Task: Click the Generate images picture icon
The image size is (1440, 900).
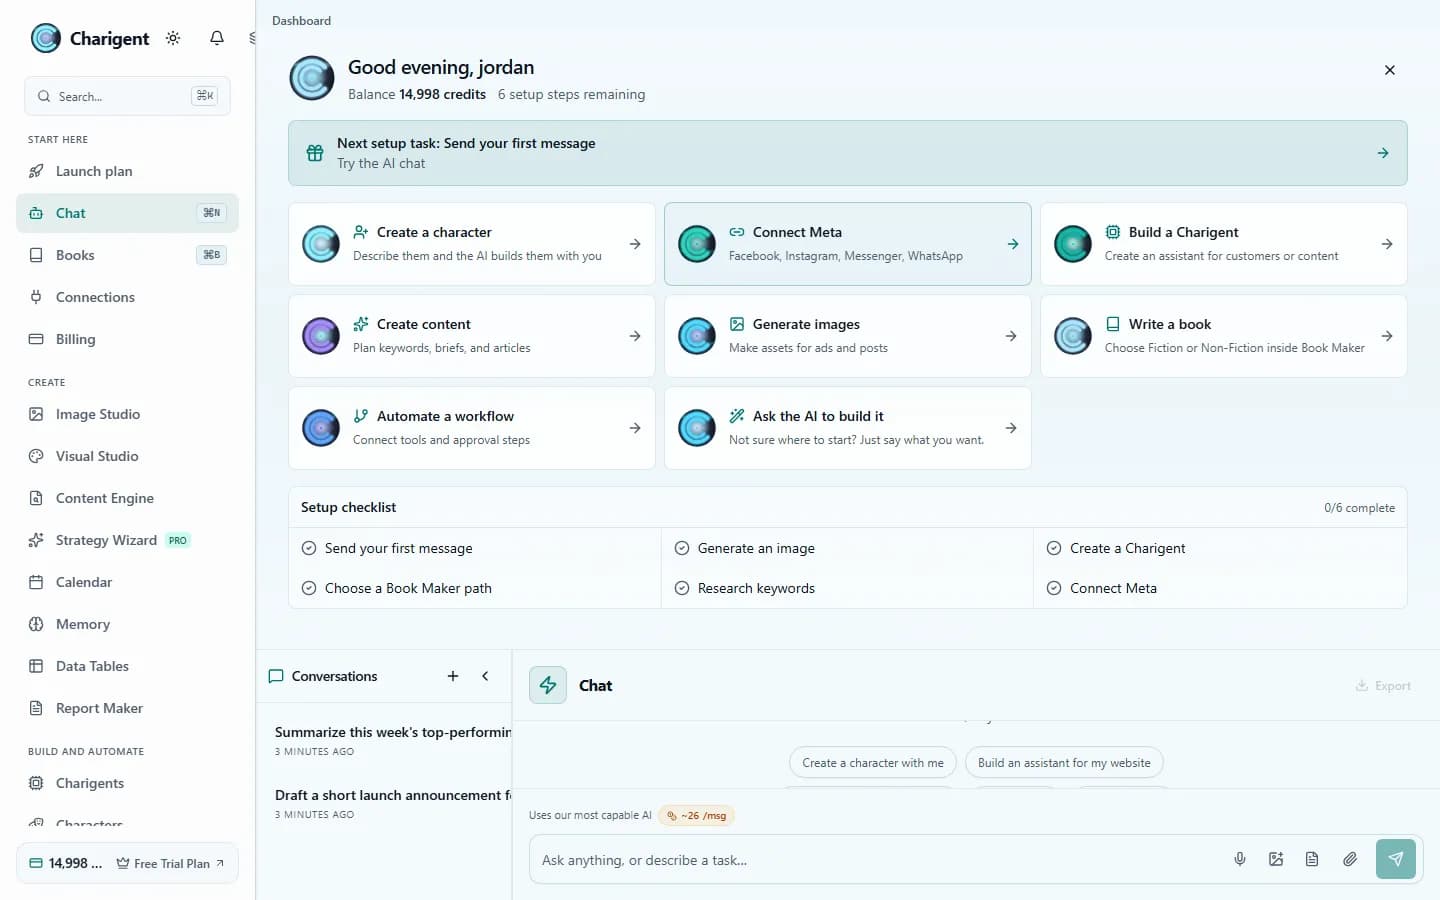Action: 737,324
